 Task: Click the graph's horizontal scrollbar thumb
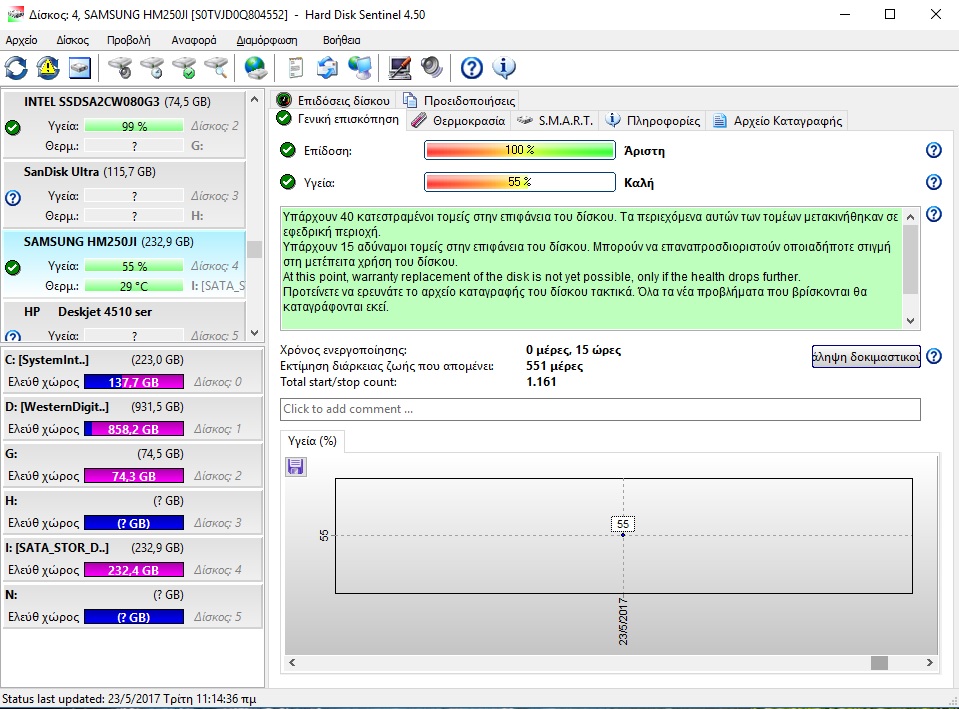(x=879, y=663)
